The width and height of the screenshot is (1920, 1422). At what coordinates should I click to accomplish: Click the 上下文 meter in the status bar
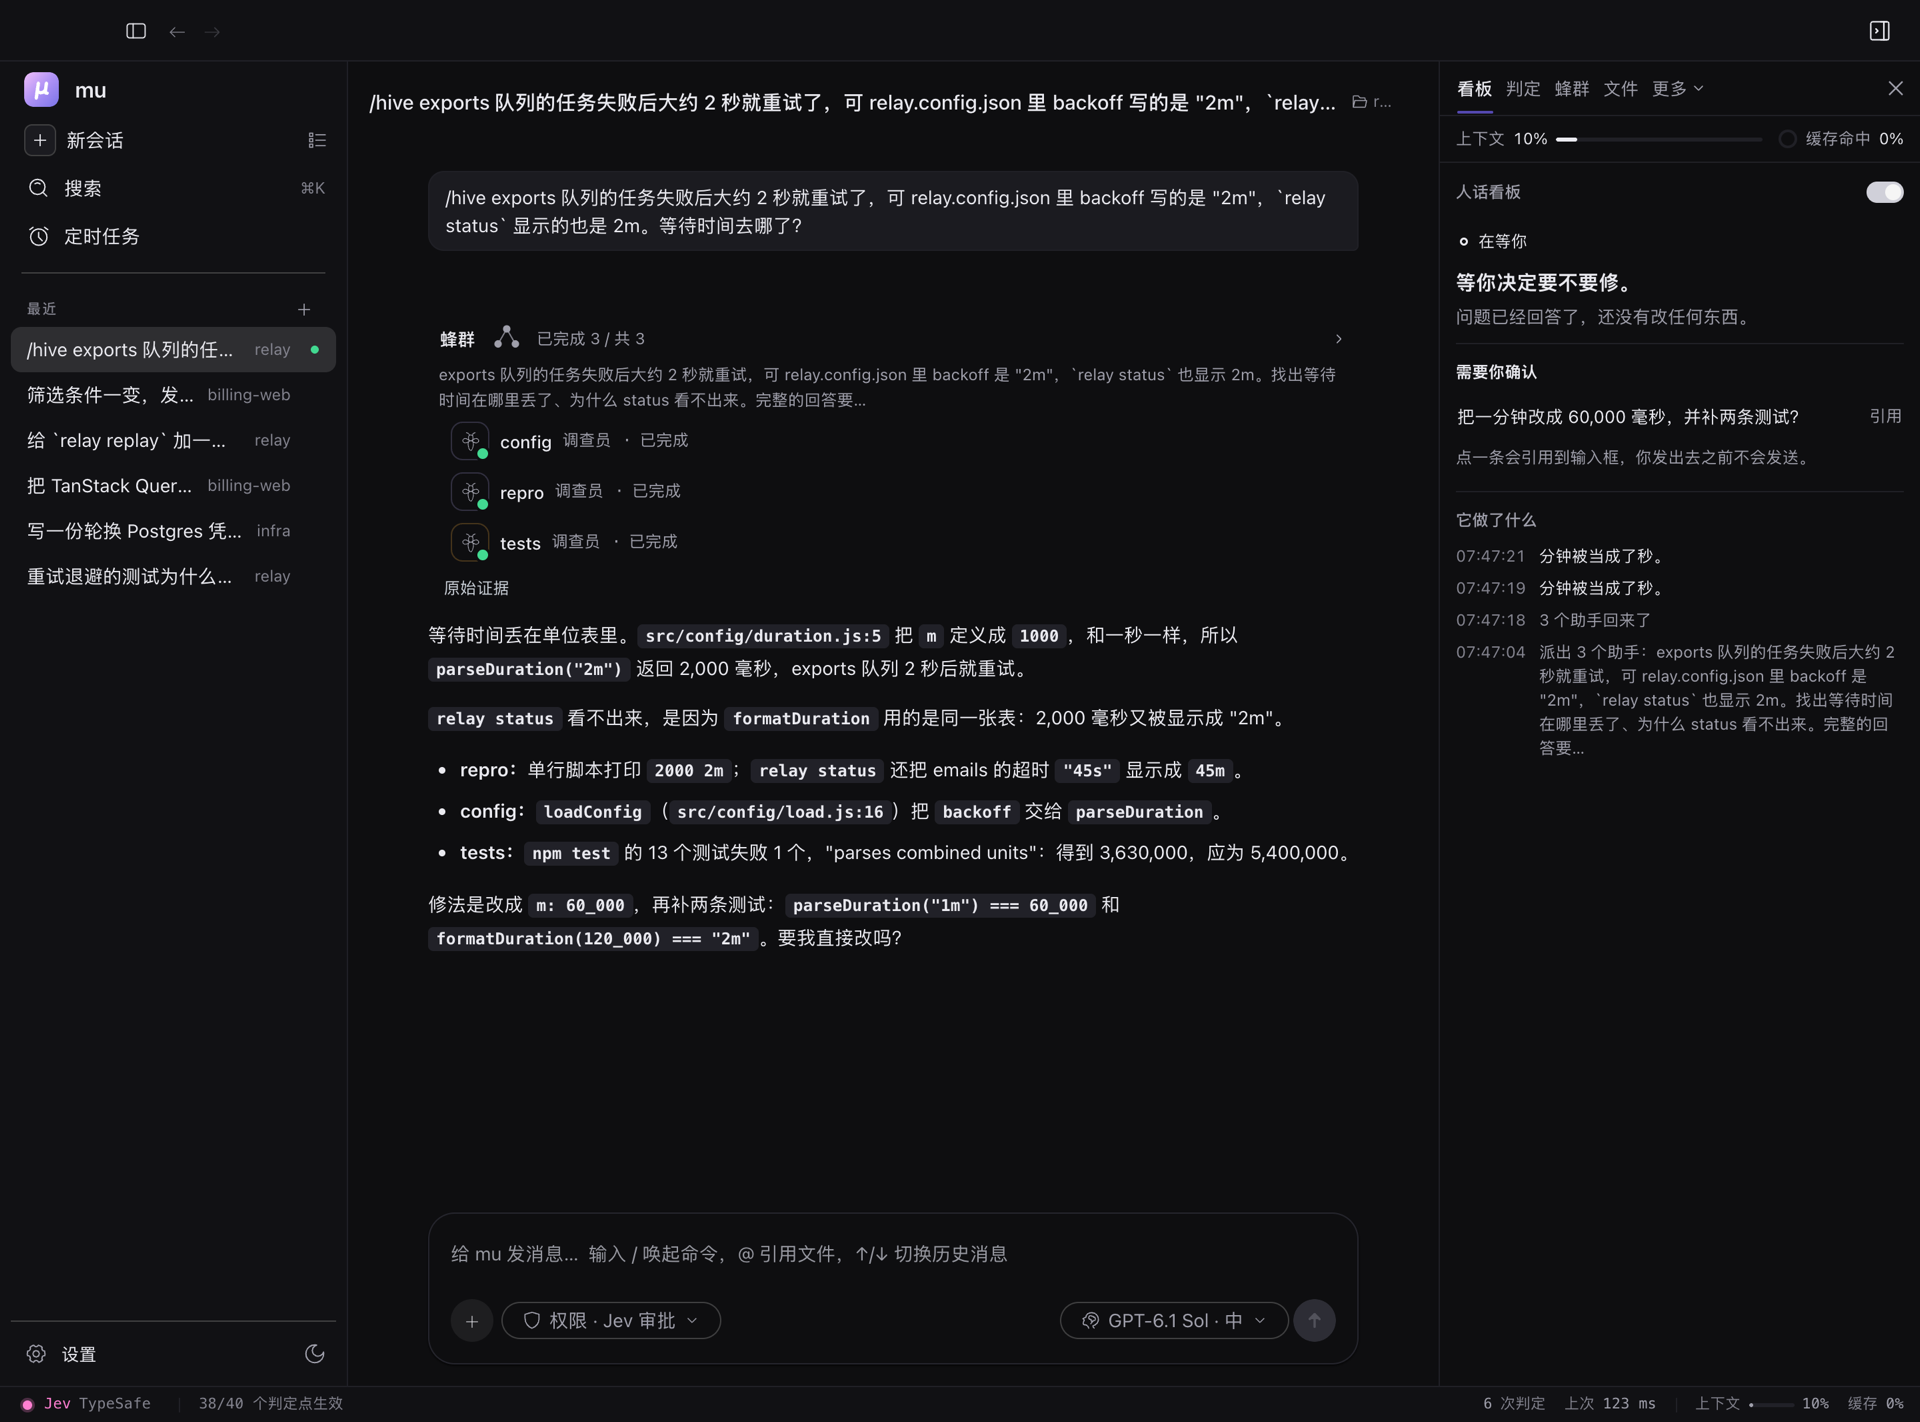(x=1762, y=1404)
